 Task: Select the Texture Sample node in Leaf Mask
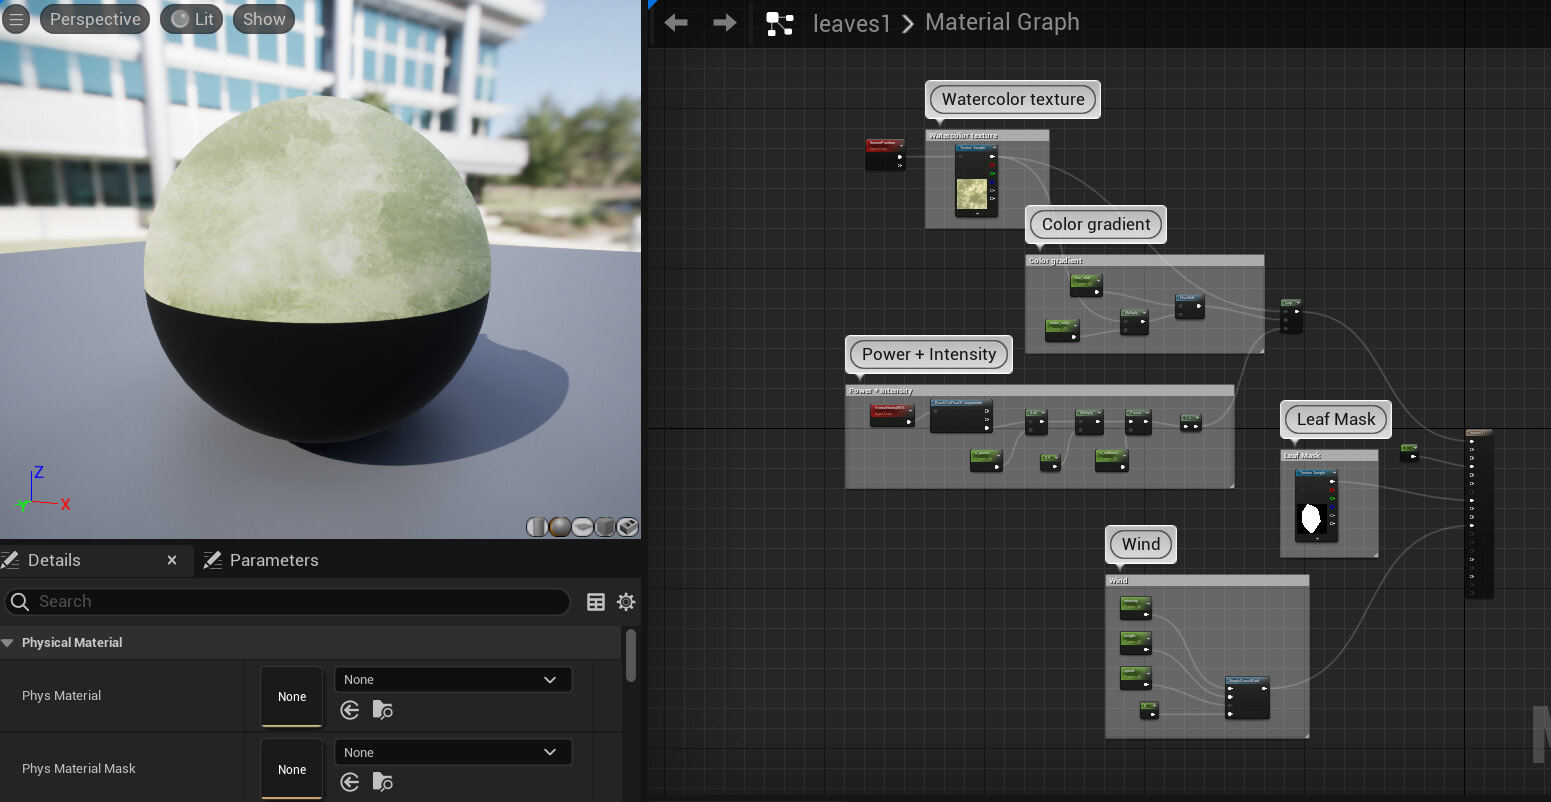coord(1316,505)
